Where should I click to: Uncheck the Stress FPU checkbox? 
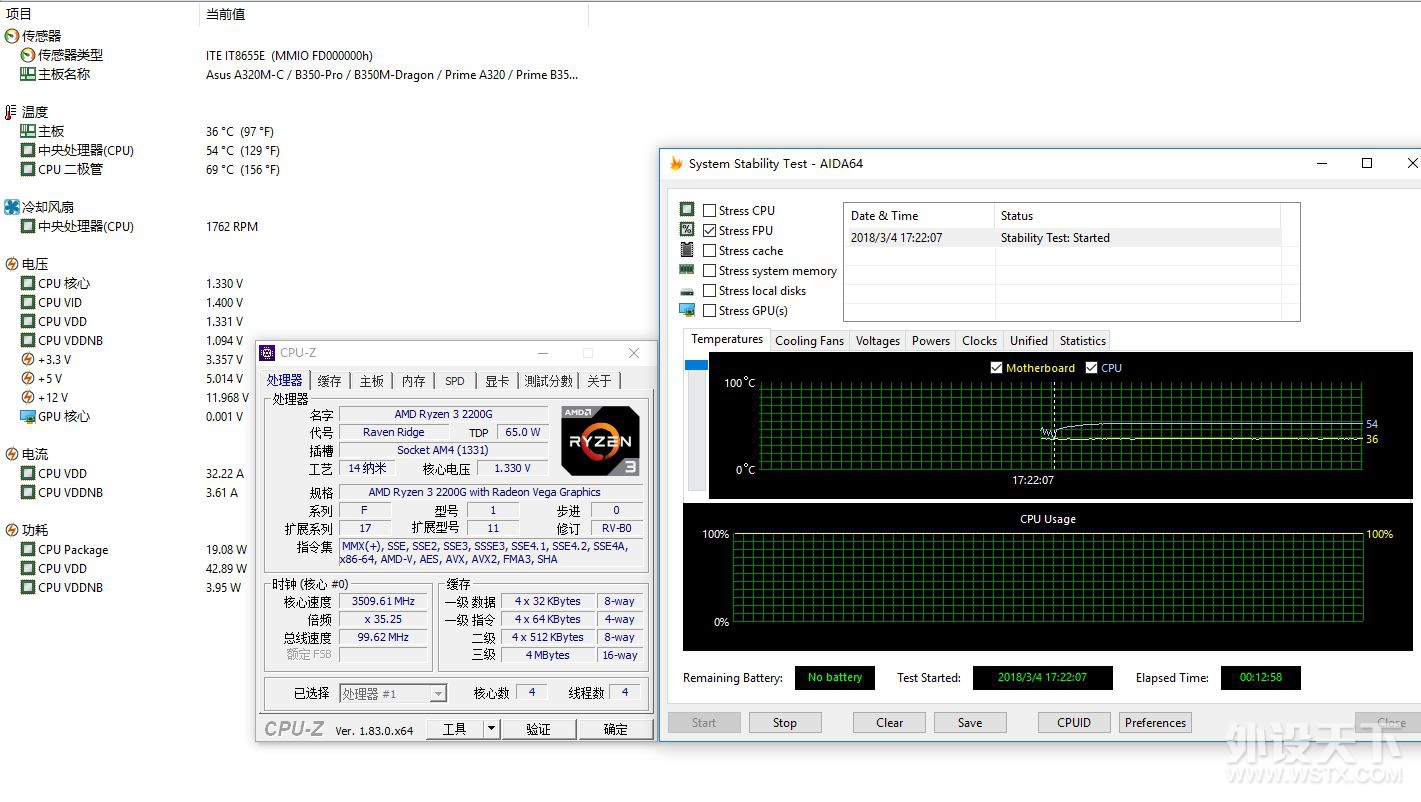(709, 230)
